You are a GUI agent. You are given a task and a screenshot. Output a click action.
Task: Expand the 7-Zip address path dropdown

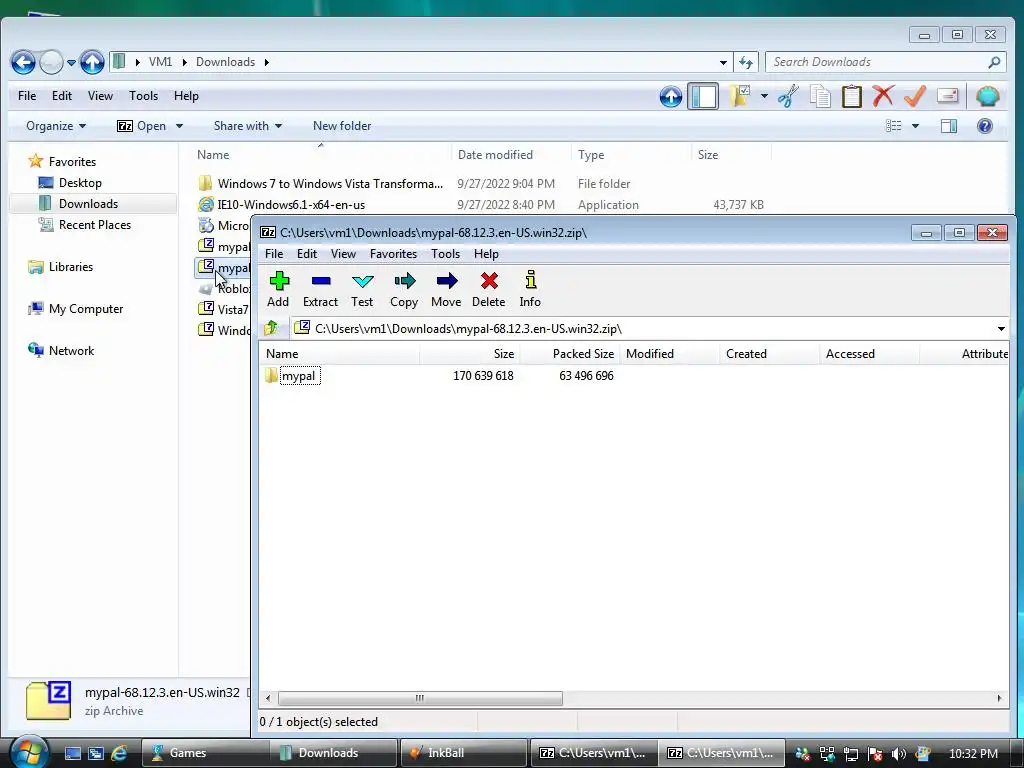(x=1001, y=328)
